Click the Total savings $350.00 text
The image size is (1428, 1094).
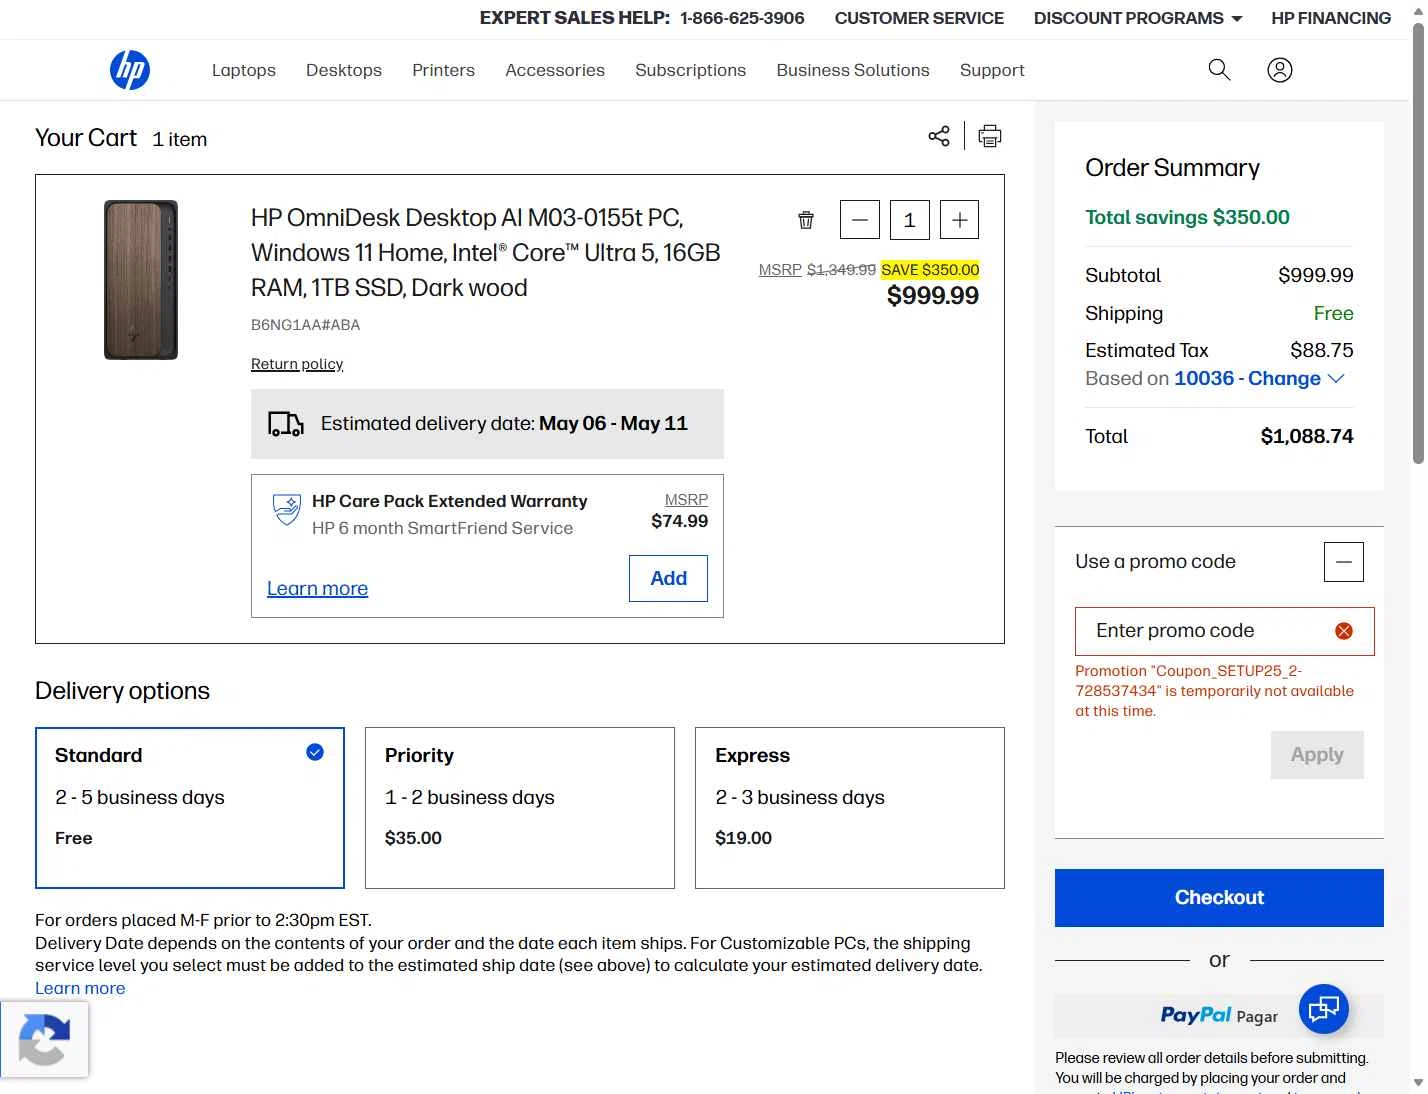[x=1187, y=217]
